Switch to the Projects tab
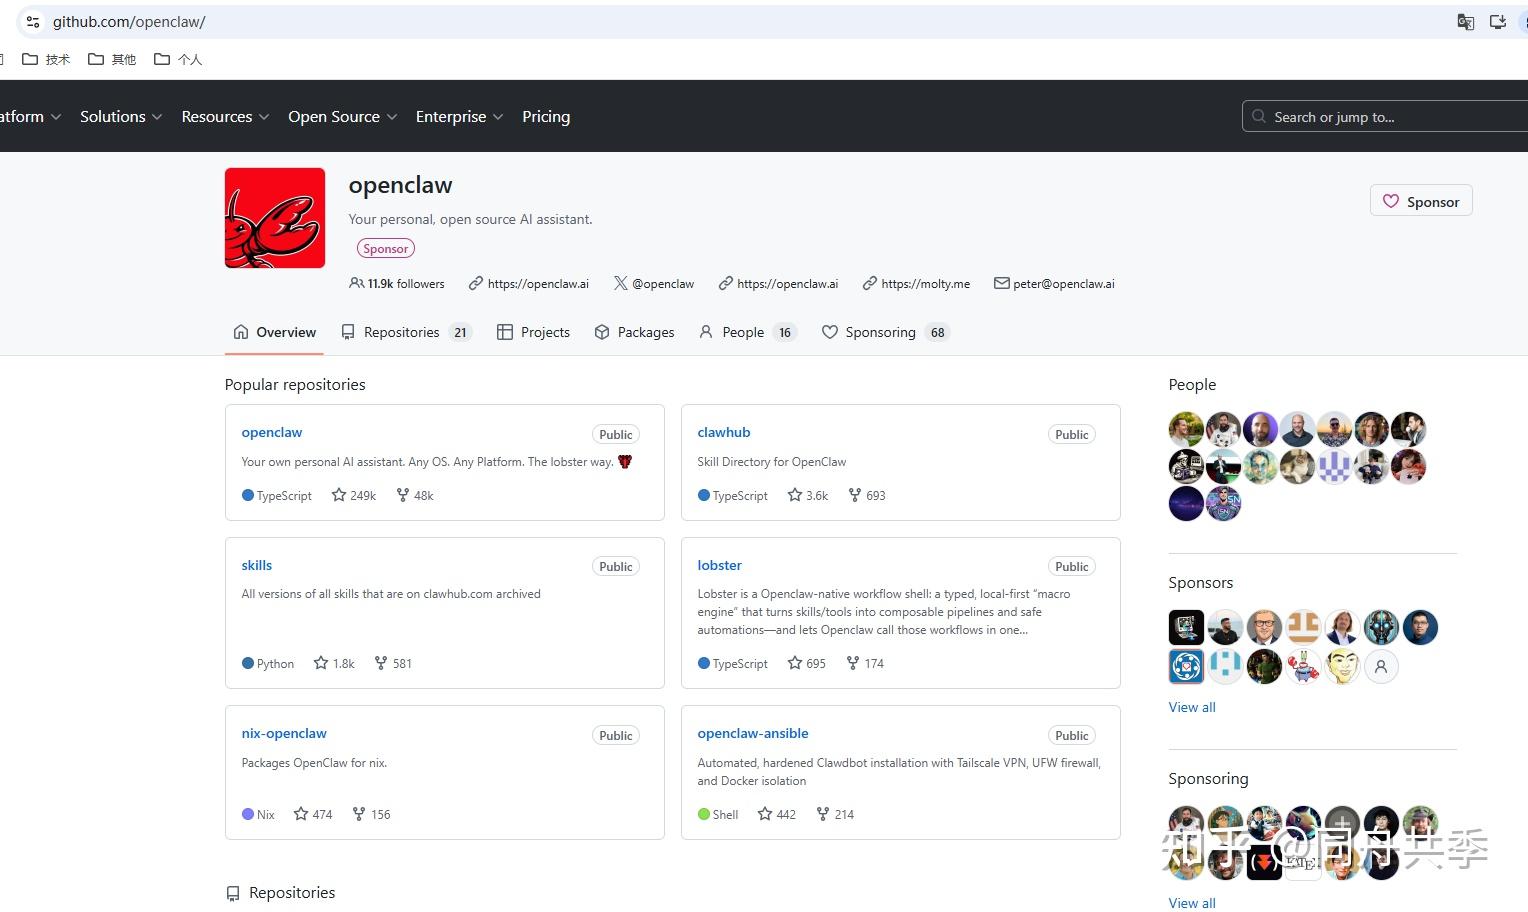 point(533,332)
